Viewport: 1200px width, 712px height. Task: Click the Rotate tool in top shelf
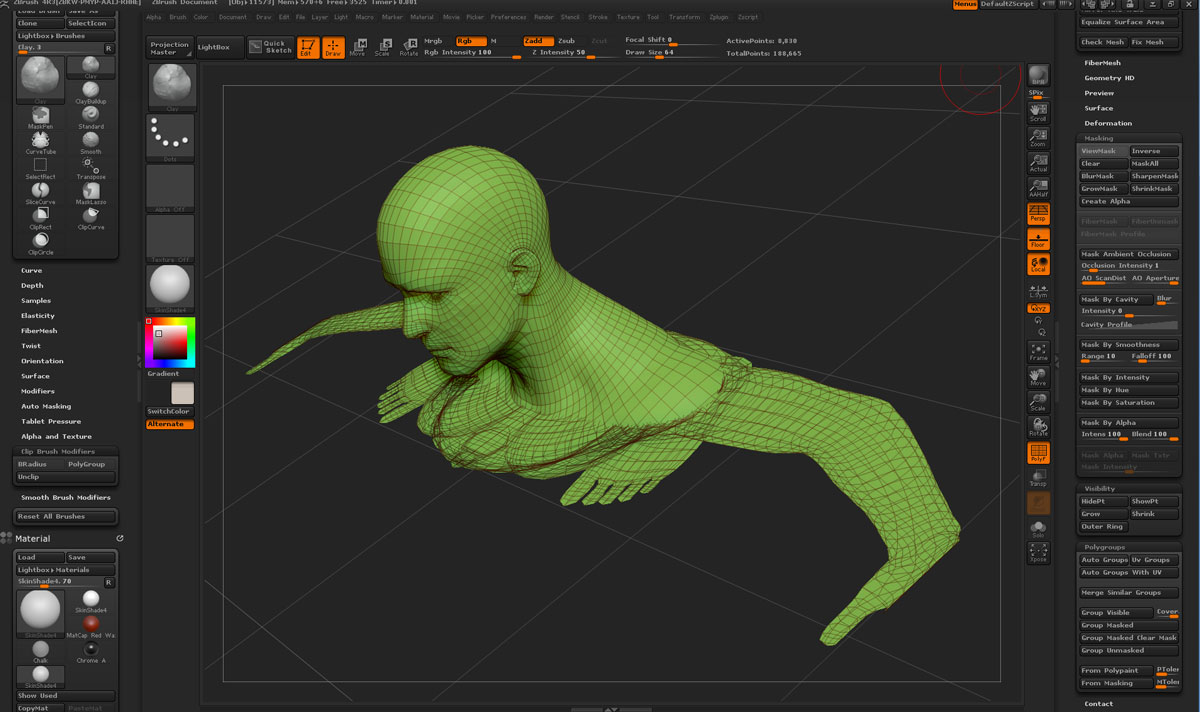[409, 47]
